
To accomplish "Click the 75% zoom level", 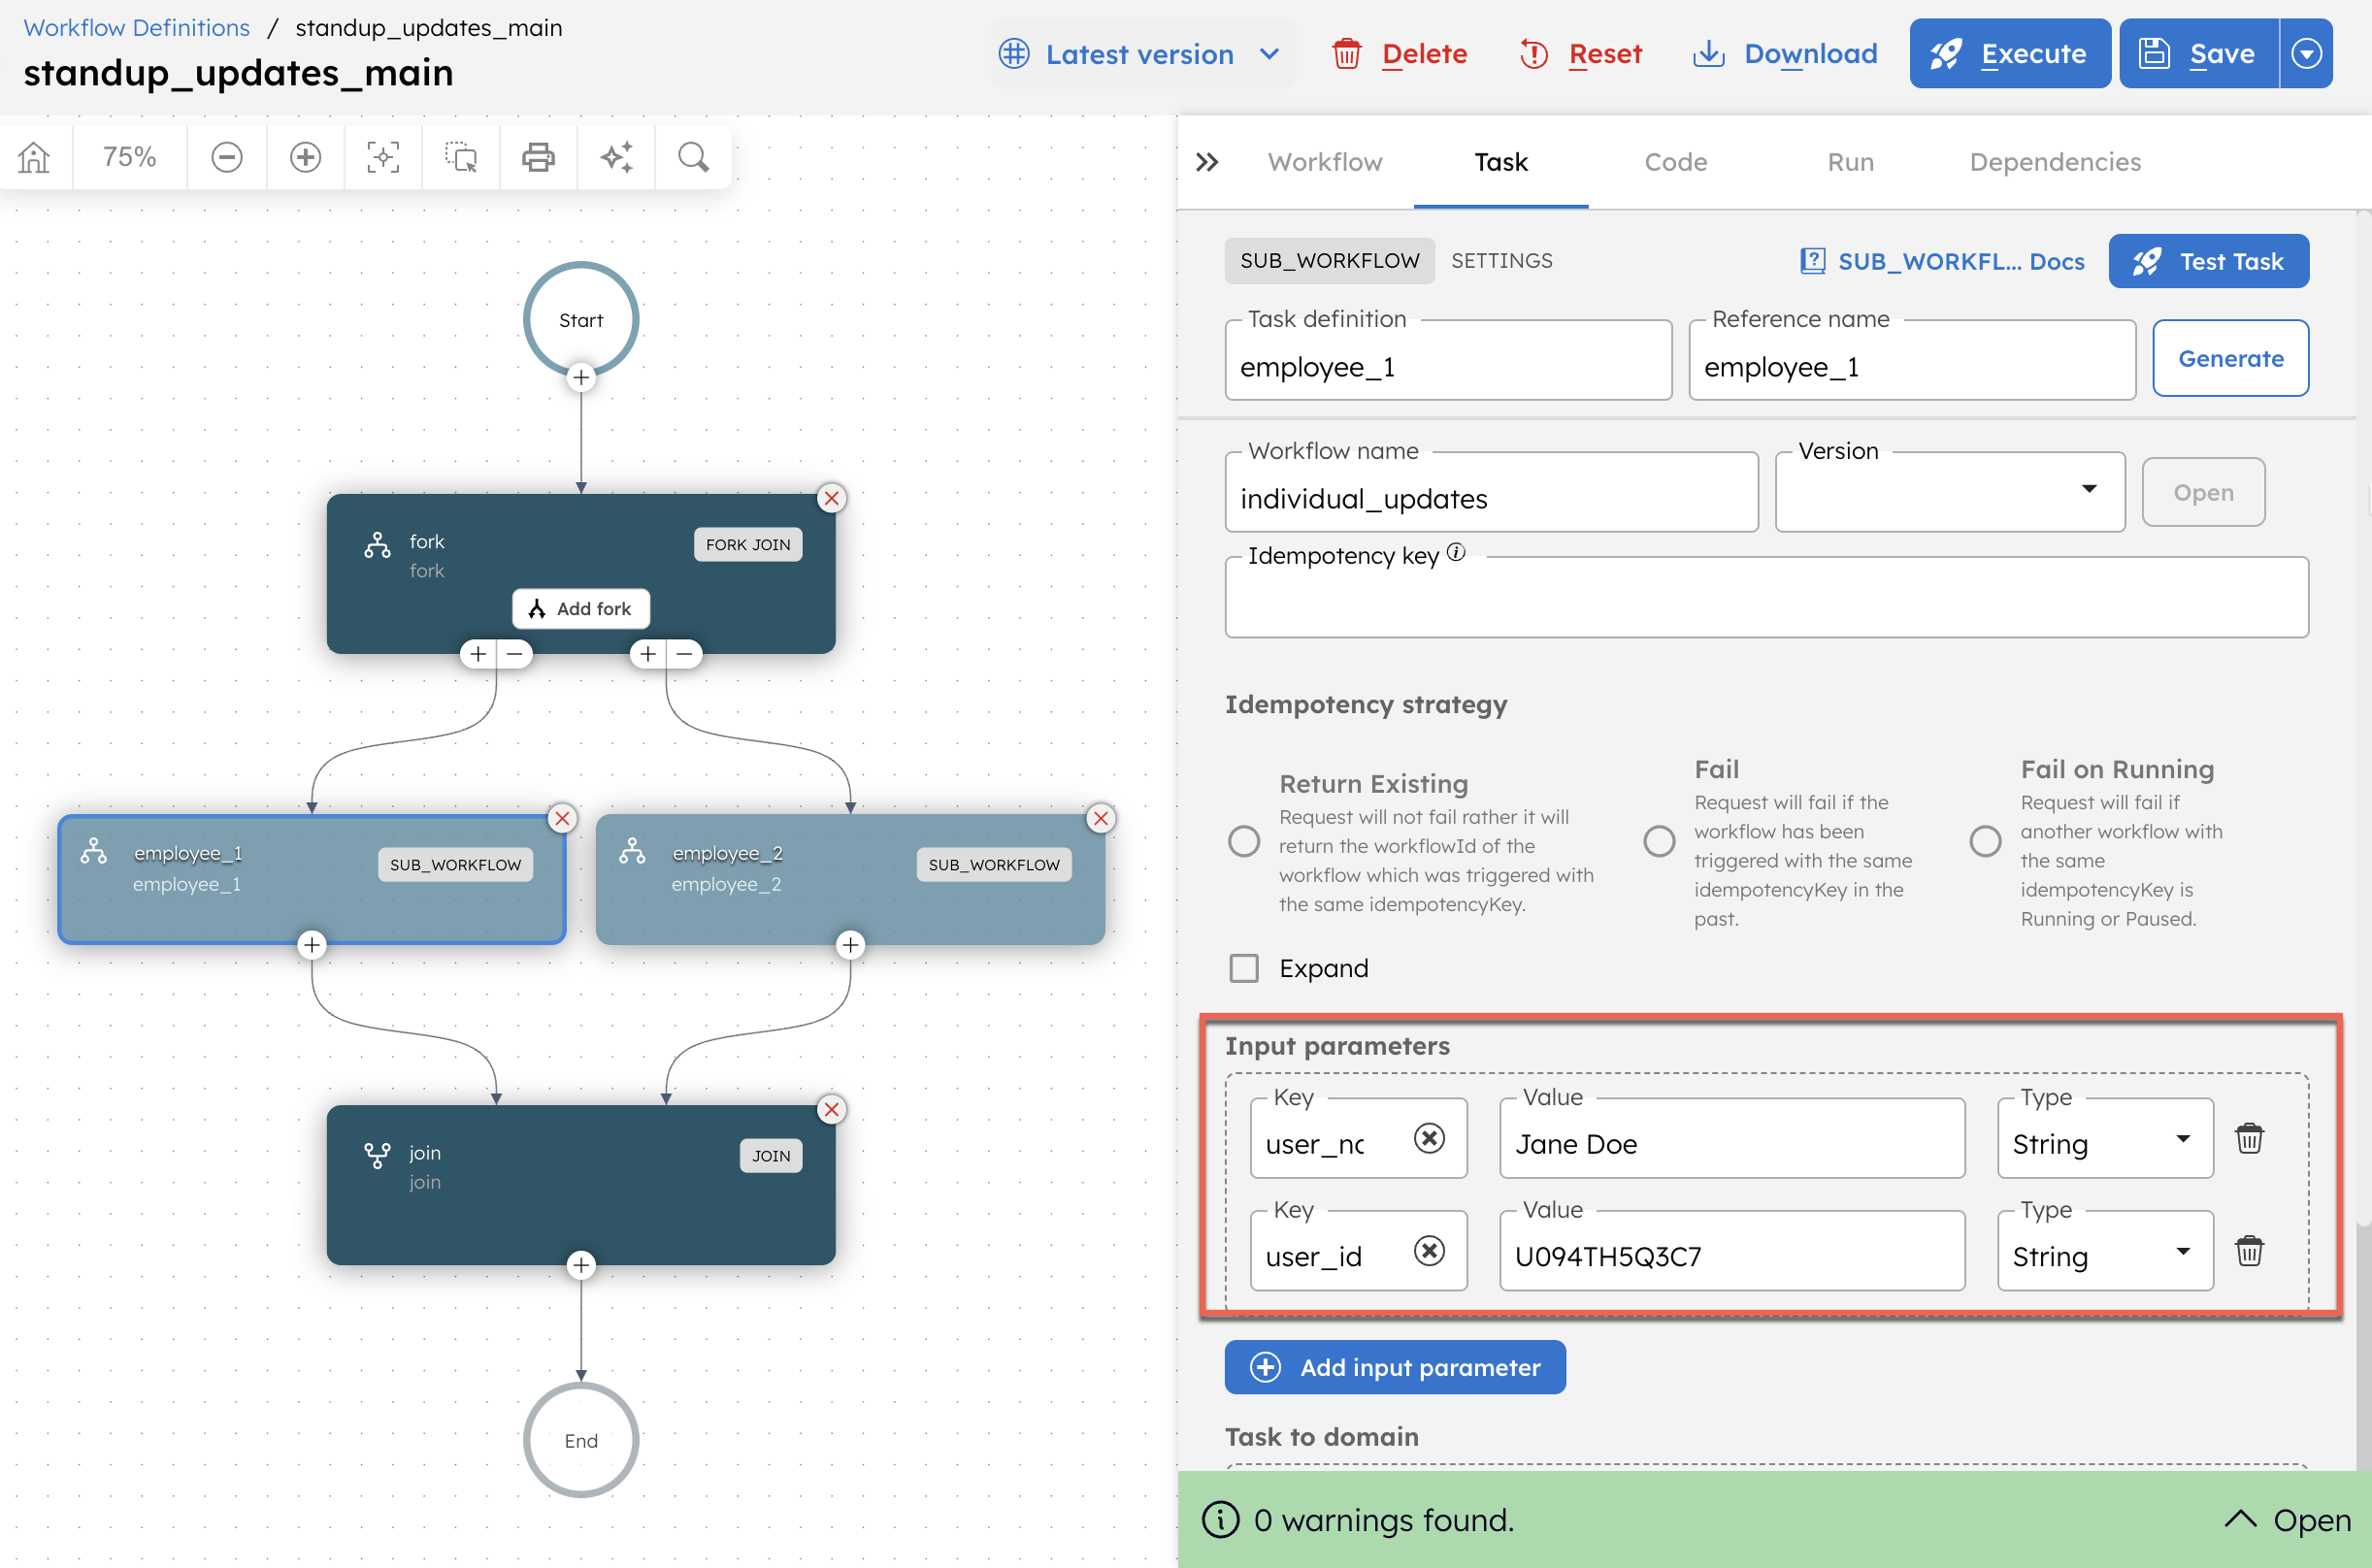I will tap(129, 157).
